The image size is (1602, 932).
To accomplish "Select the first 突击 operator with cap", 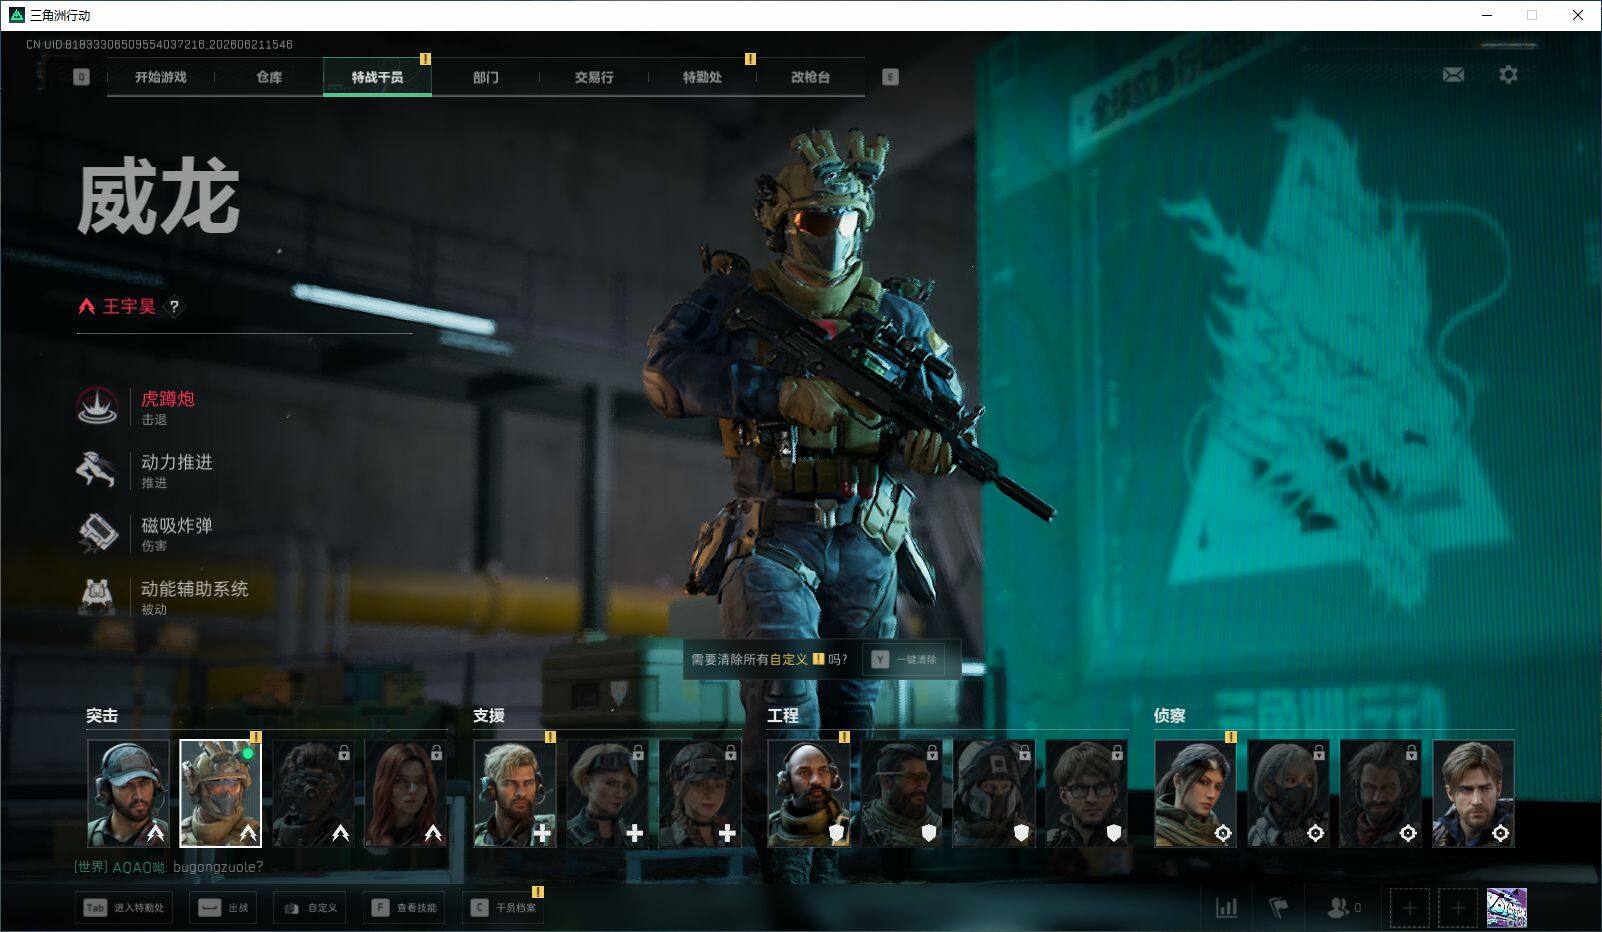I will (128, 793).
